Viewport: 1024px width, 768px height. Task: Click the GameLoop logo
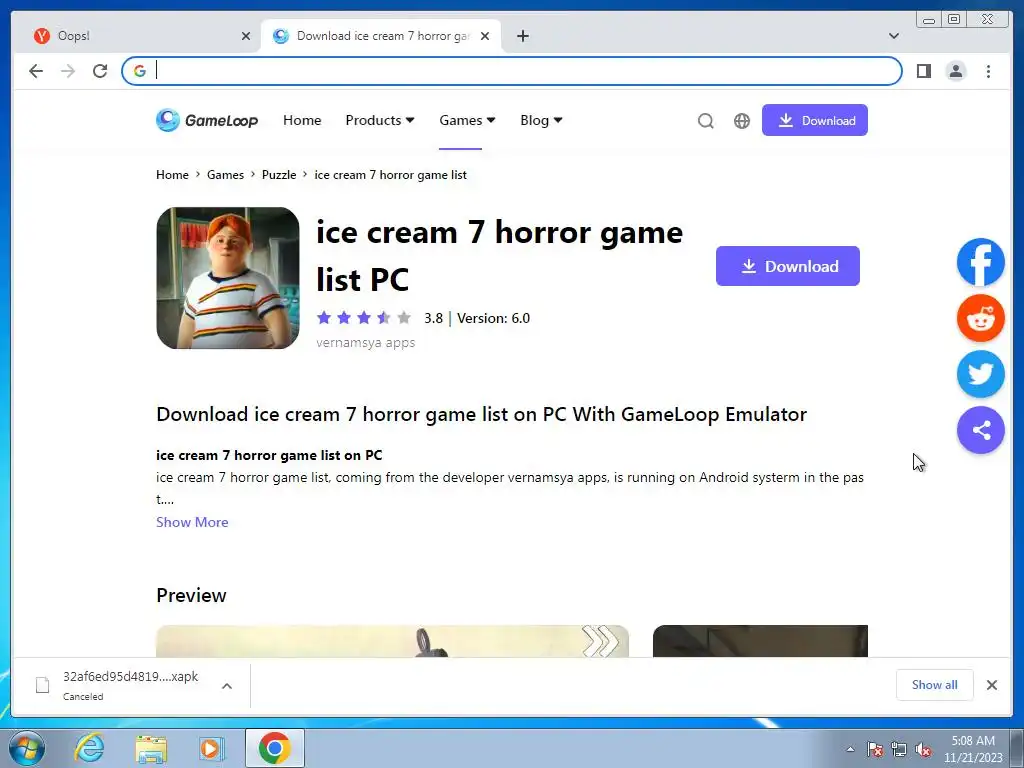click(207, 120)
